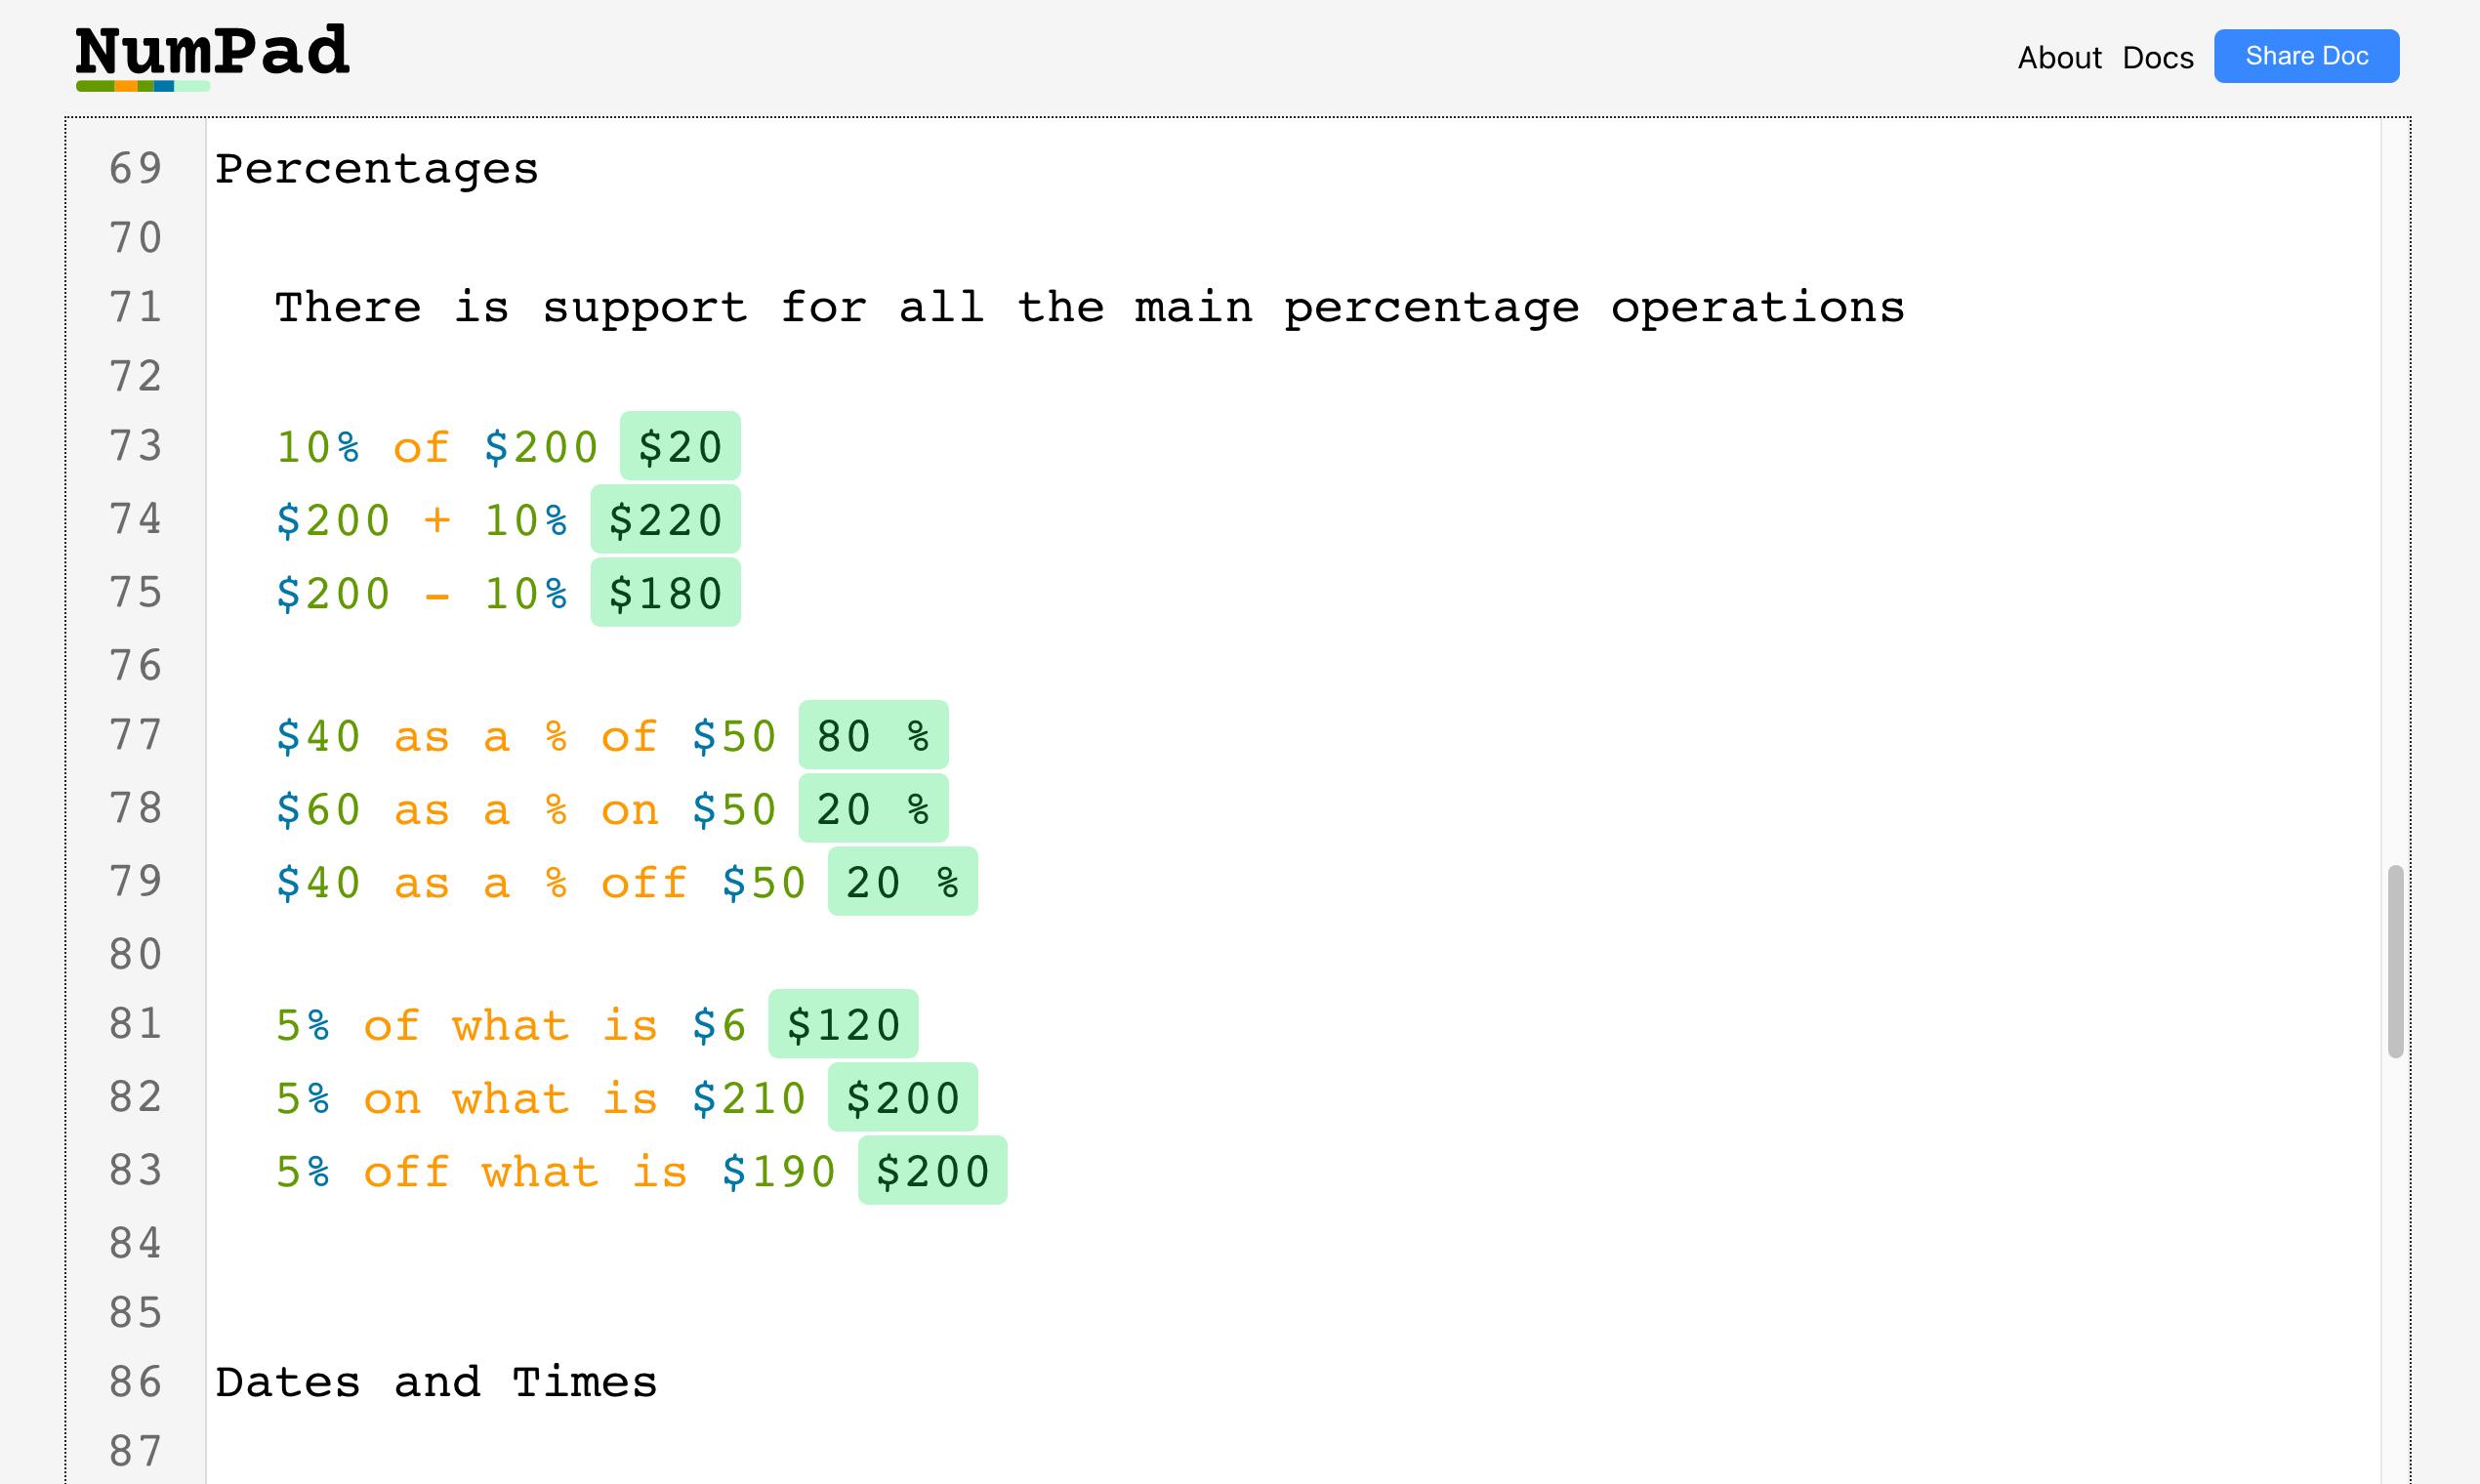The height and width of the screenshot is (1484, 2480).
Task: Click the $220 result badge
Action: point(665,519)
